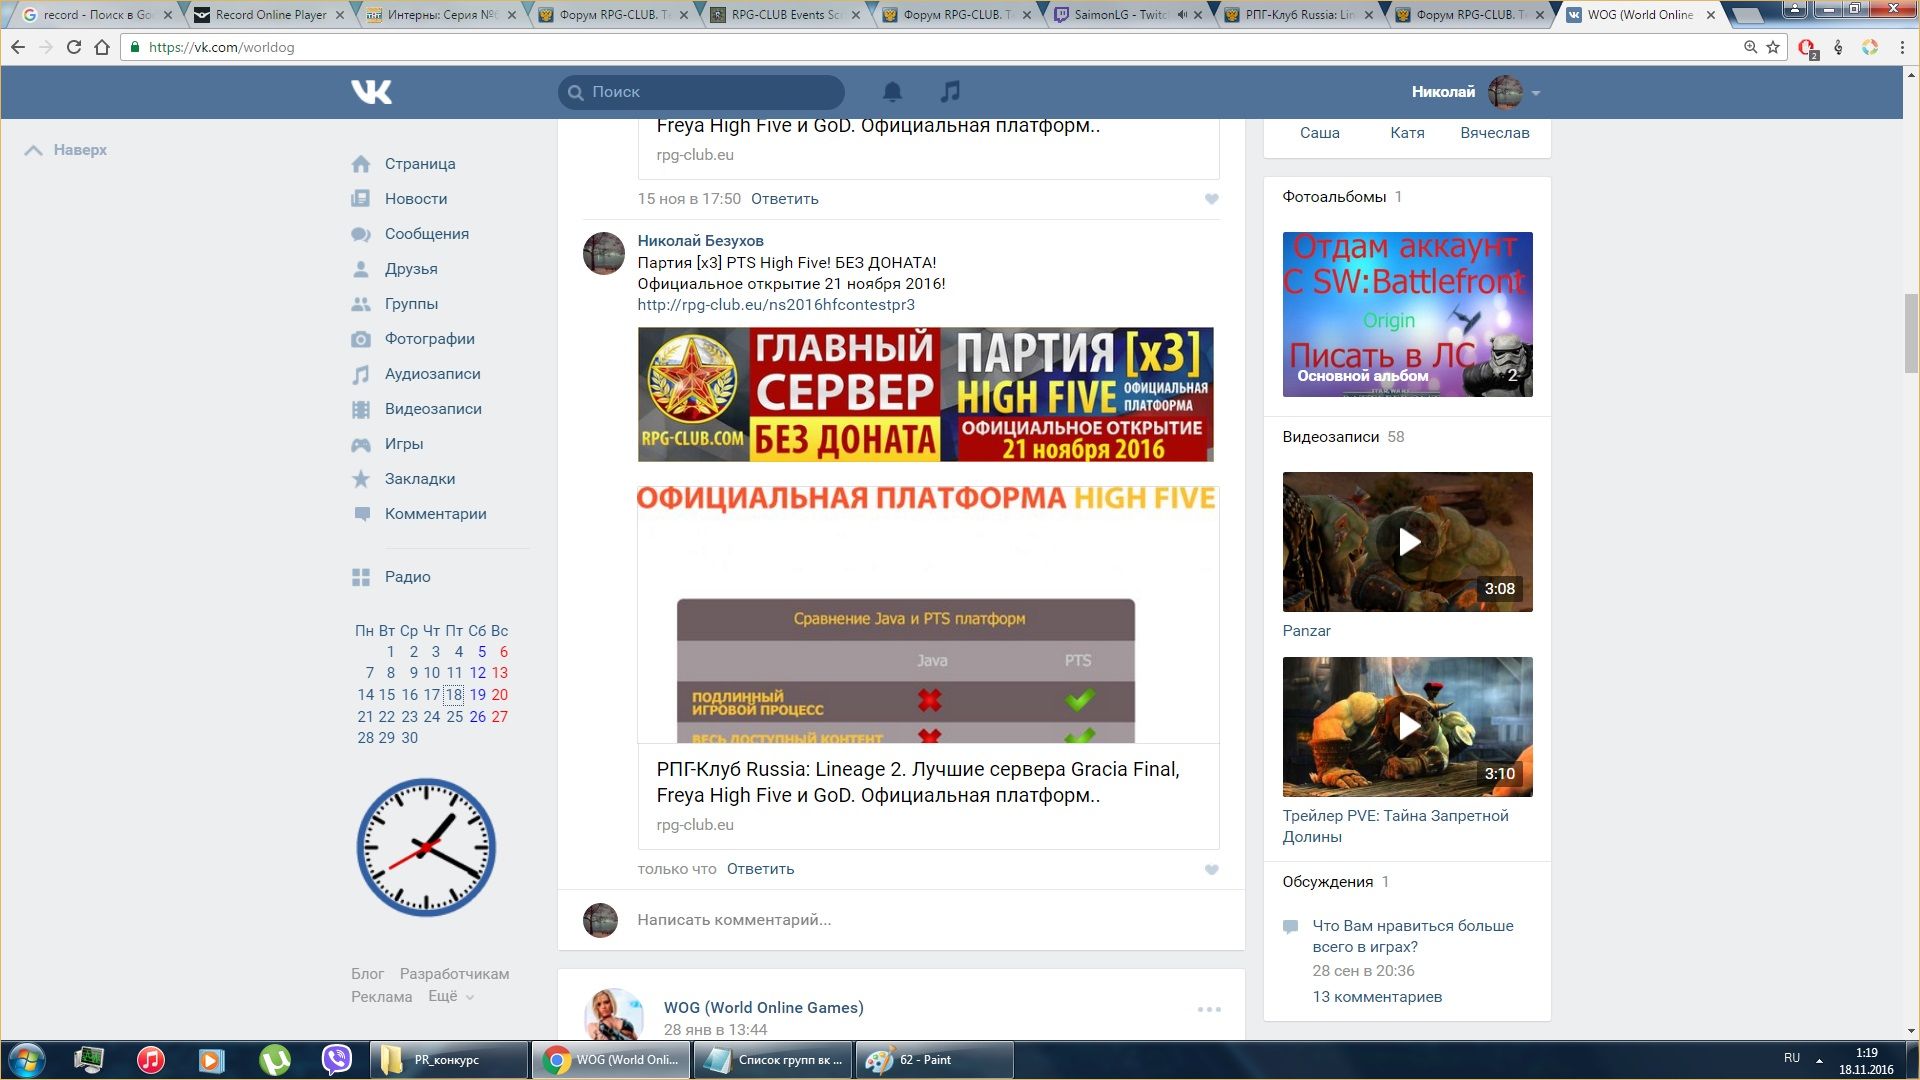Open Группы in the left menu
Viewport: 1920px width, 1080px height.
pyautogui.click(x=411, y=304)
